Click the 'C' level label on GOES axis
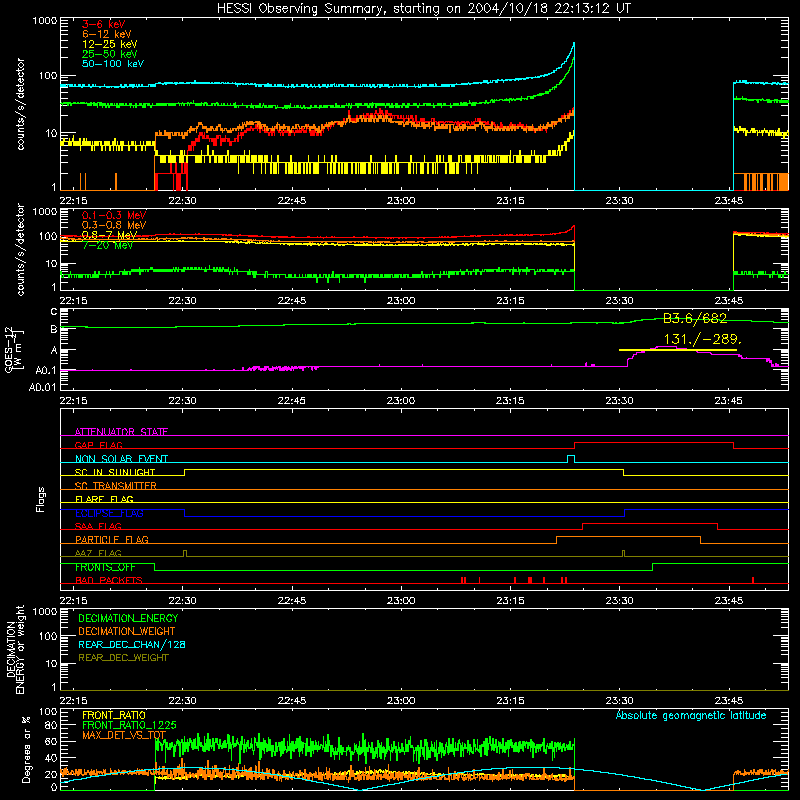The width and height of the screenshot is (800, 800). (54, 312)
